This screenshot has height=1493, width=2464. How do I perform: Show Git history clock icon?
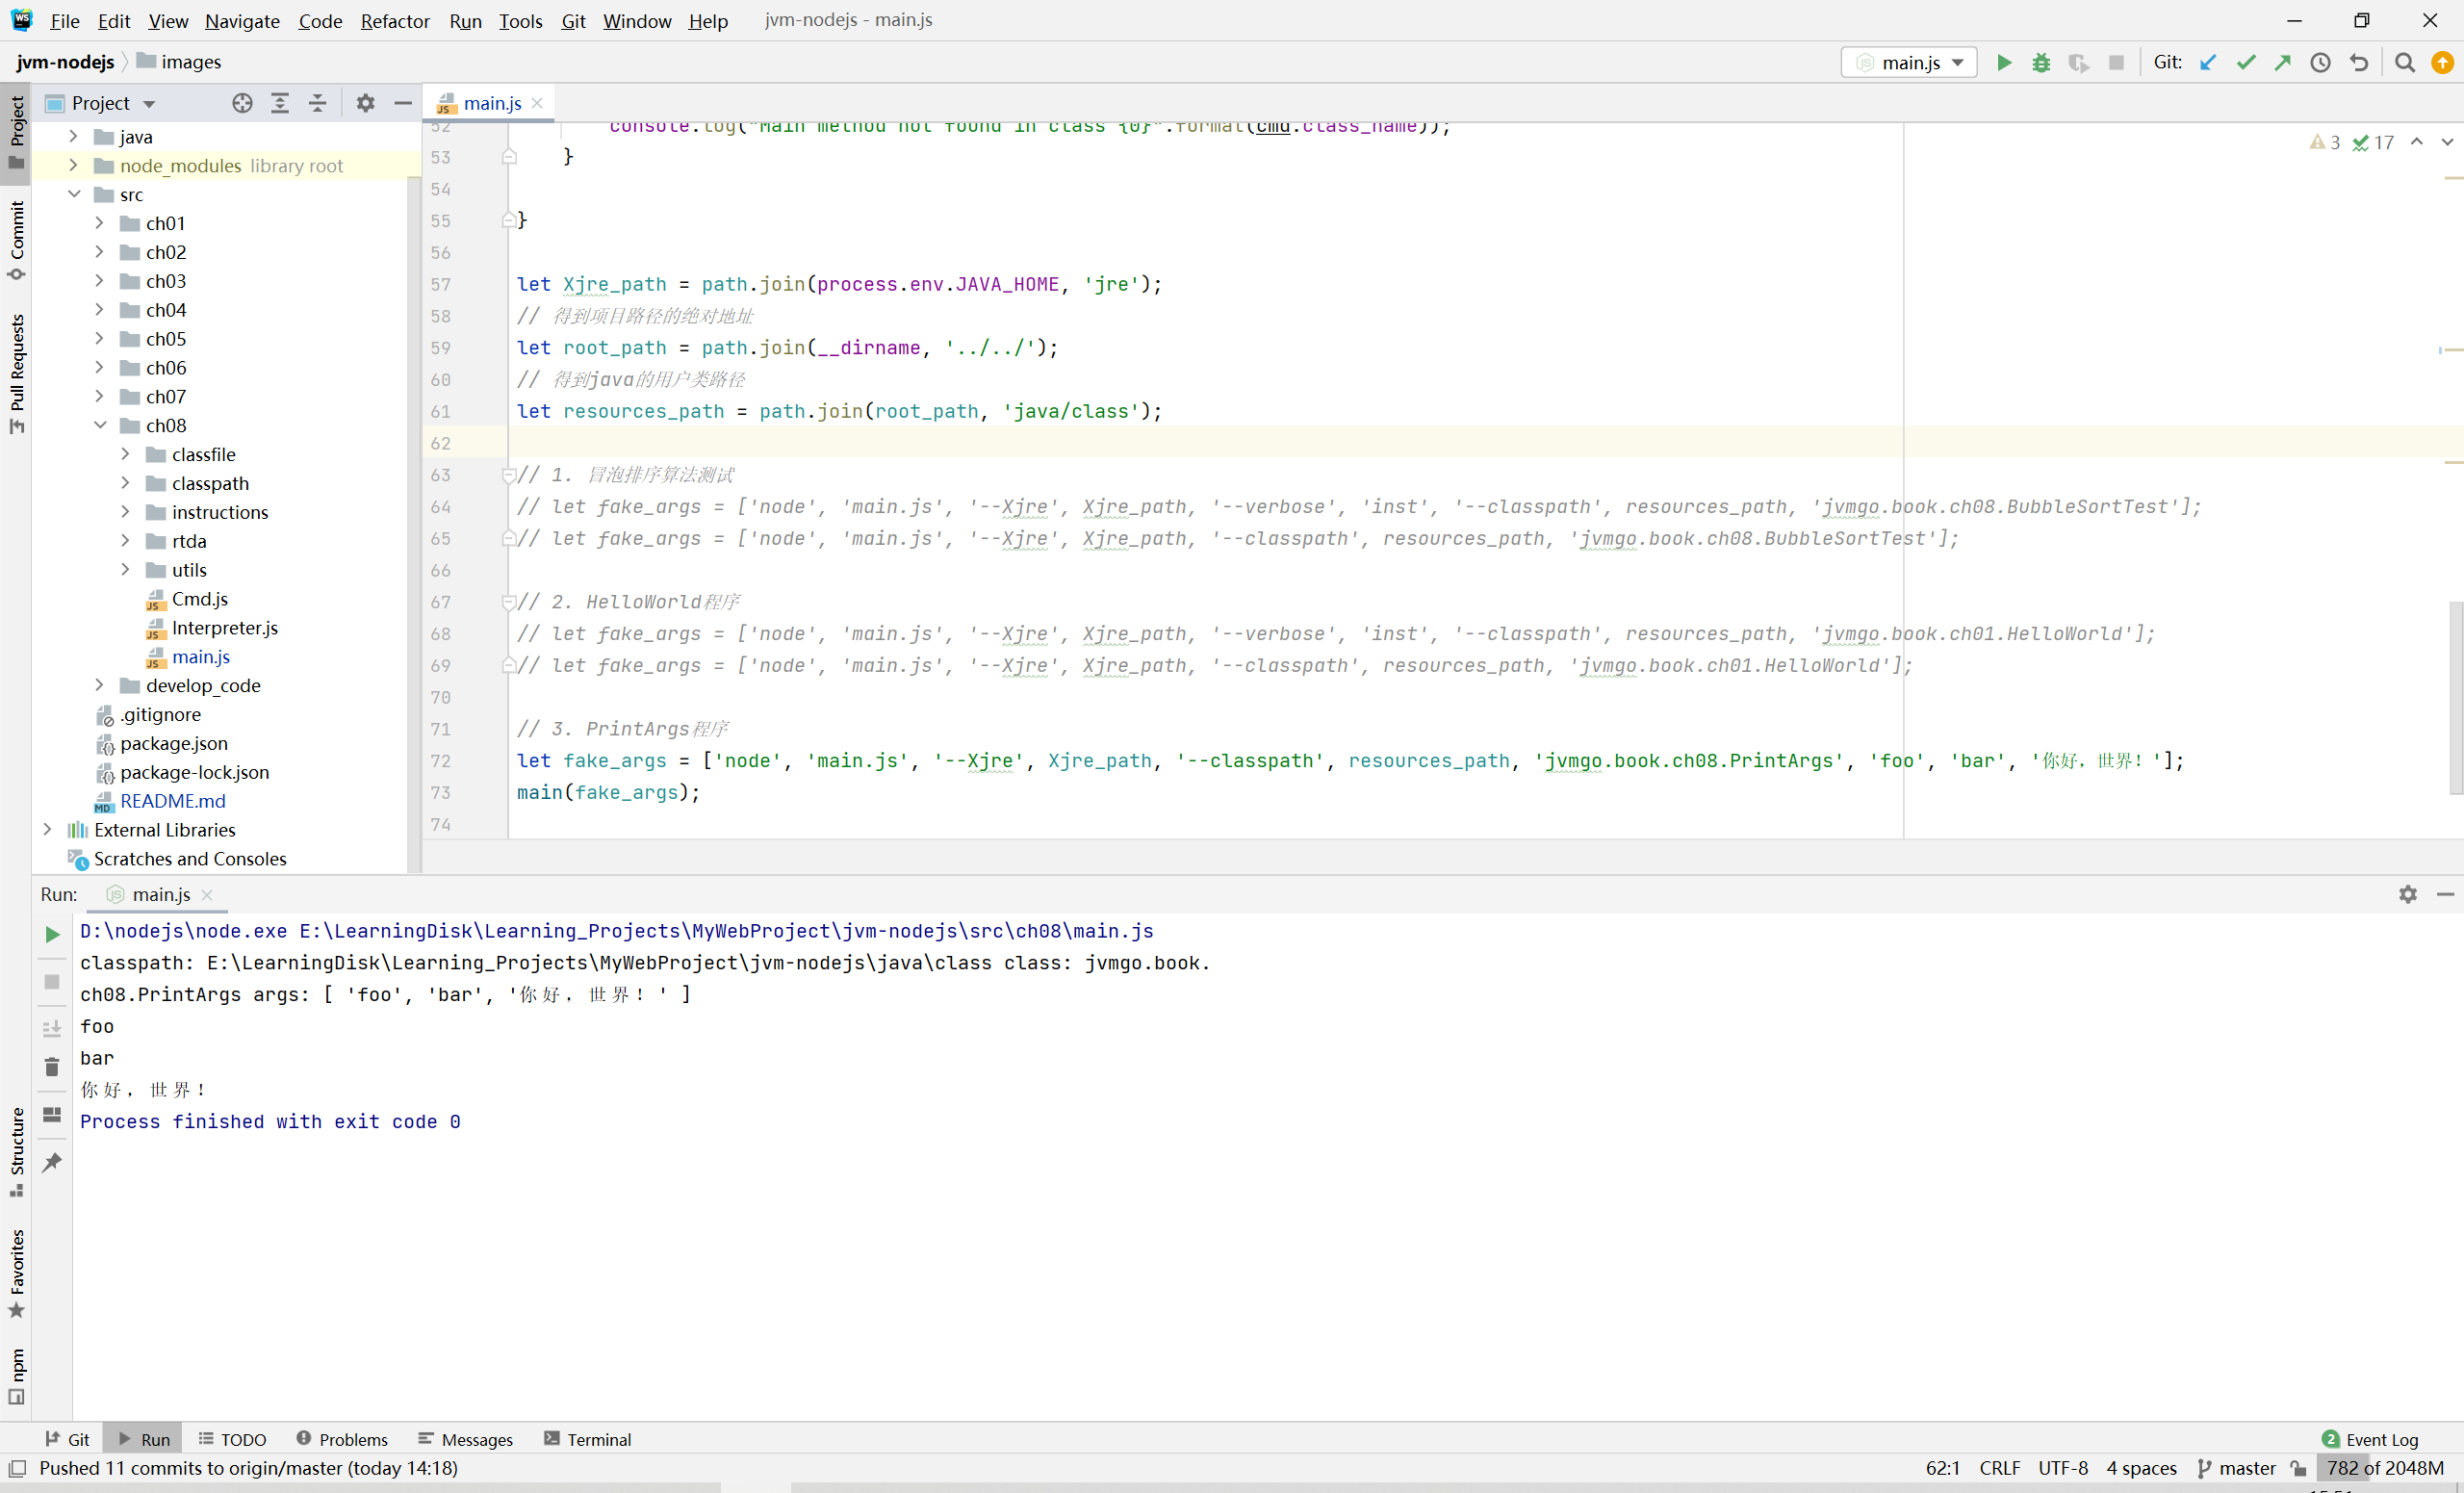2321,62
